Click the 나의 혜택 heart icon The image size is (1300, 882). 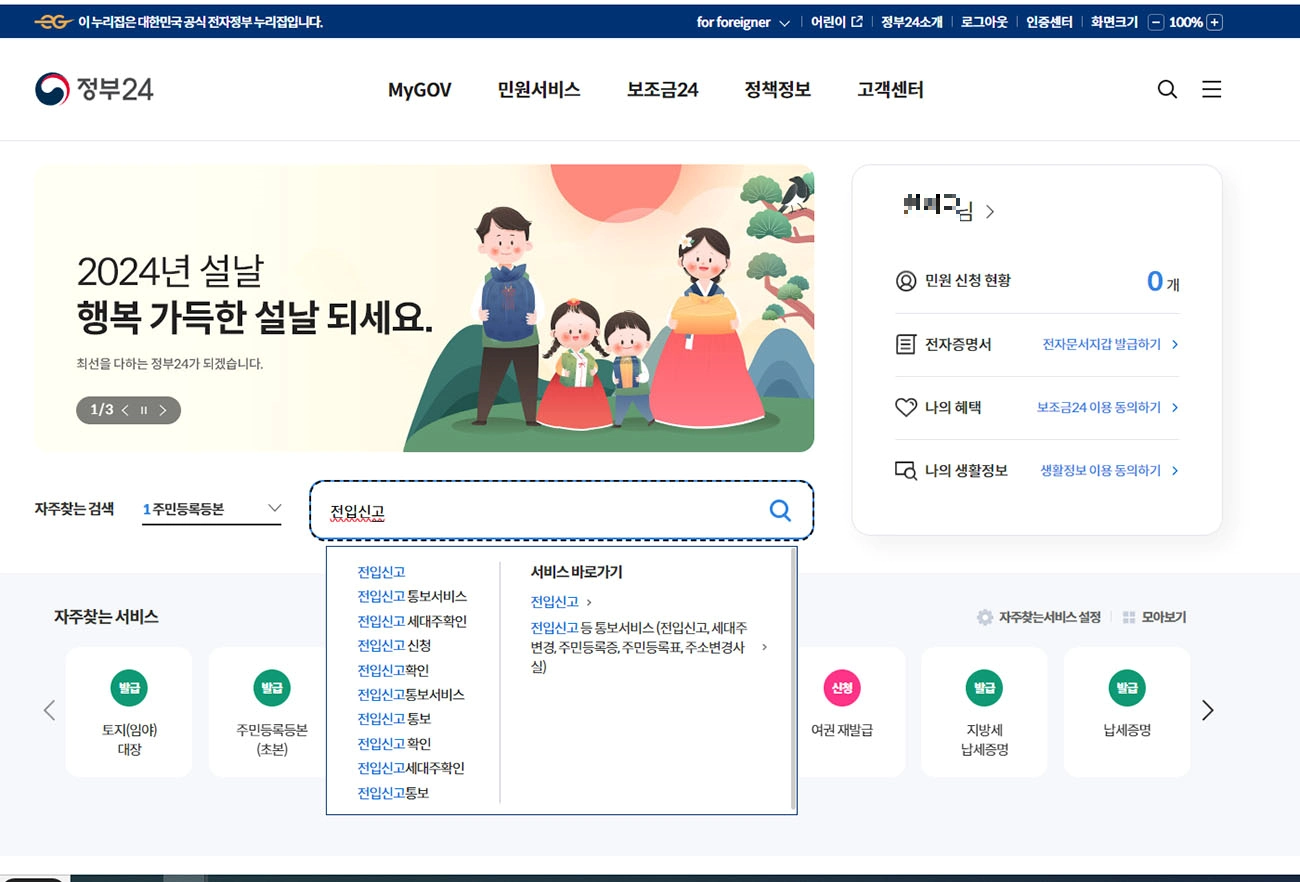[x=905, y=407]
